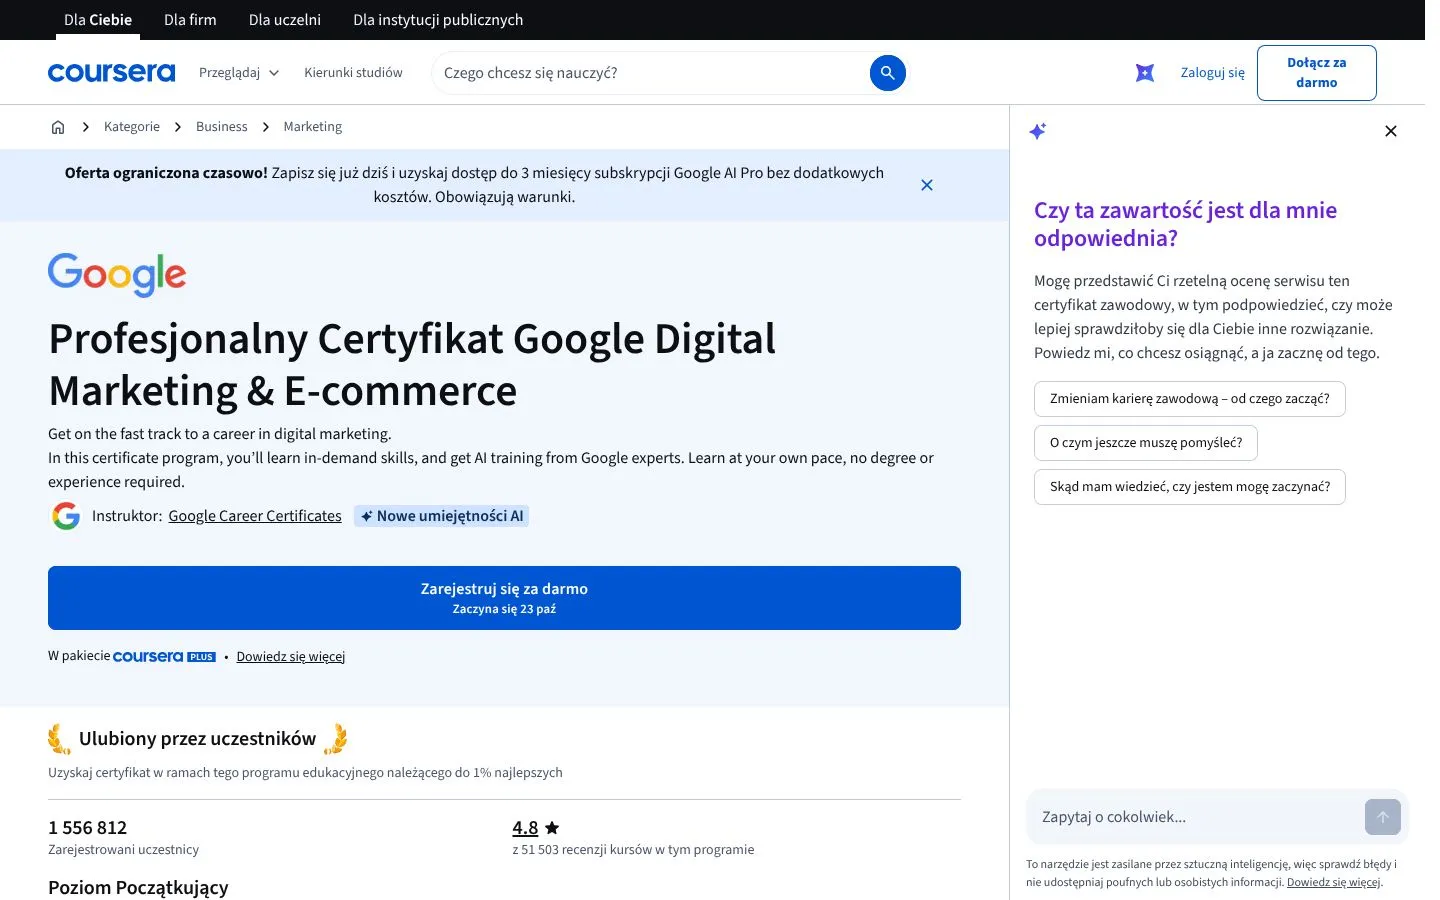The image size is (1440, 900).
Task: Click the Google logo above the title
Action: (117, 274)
